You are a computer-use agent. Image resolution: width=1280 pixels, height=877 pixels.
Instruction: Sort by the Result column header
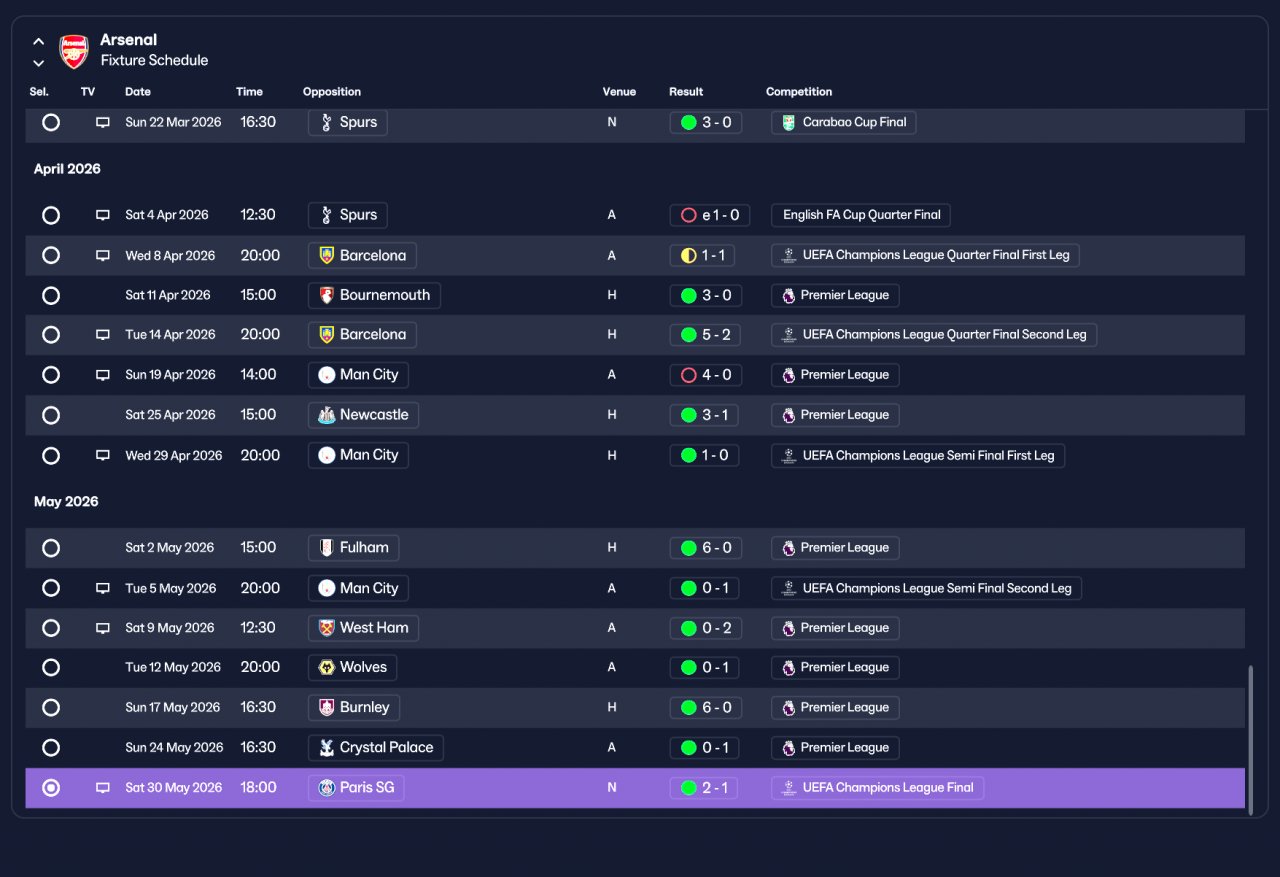(x=686, y=92)
